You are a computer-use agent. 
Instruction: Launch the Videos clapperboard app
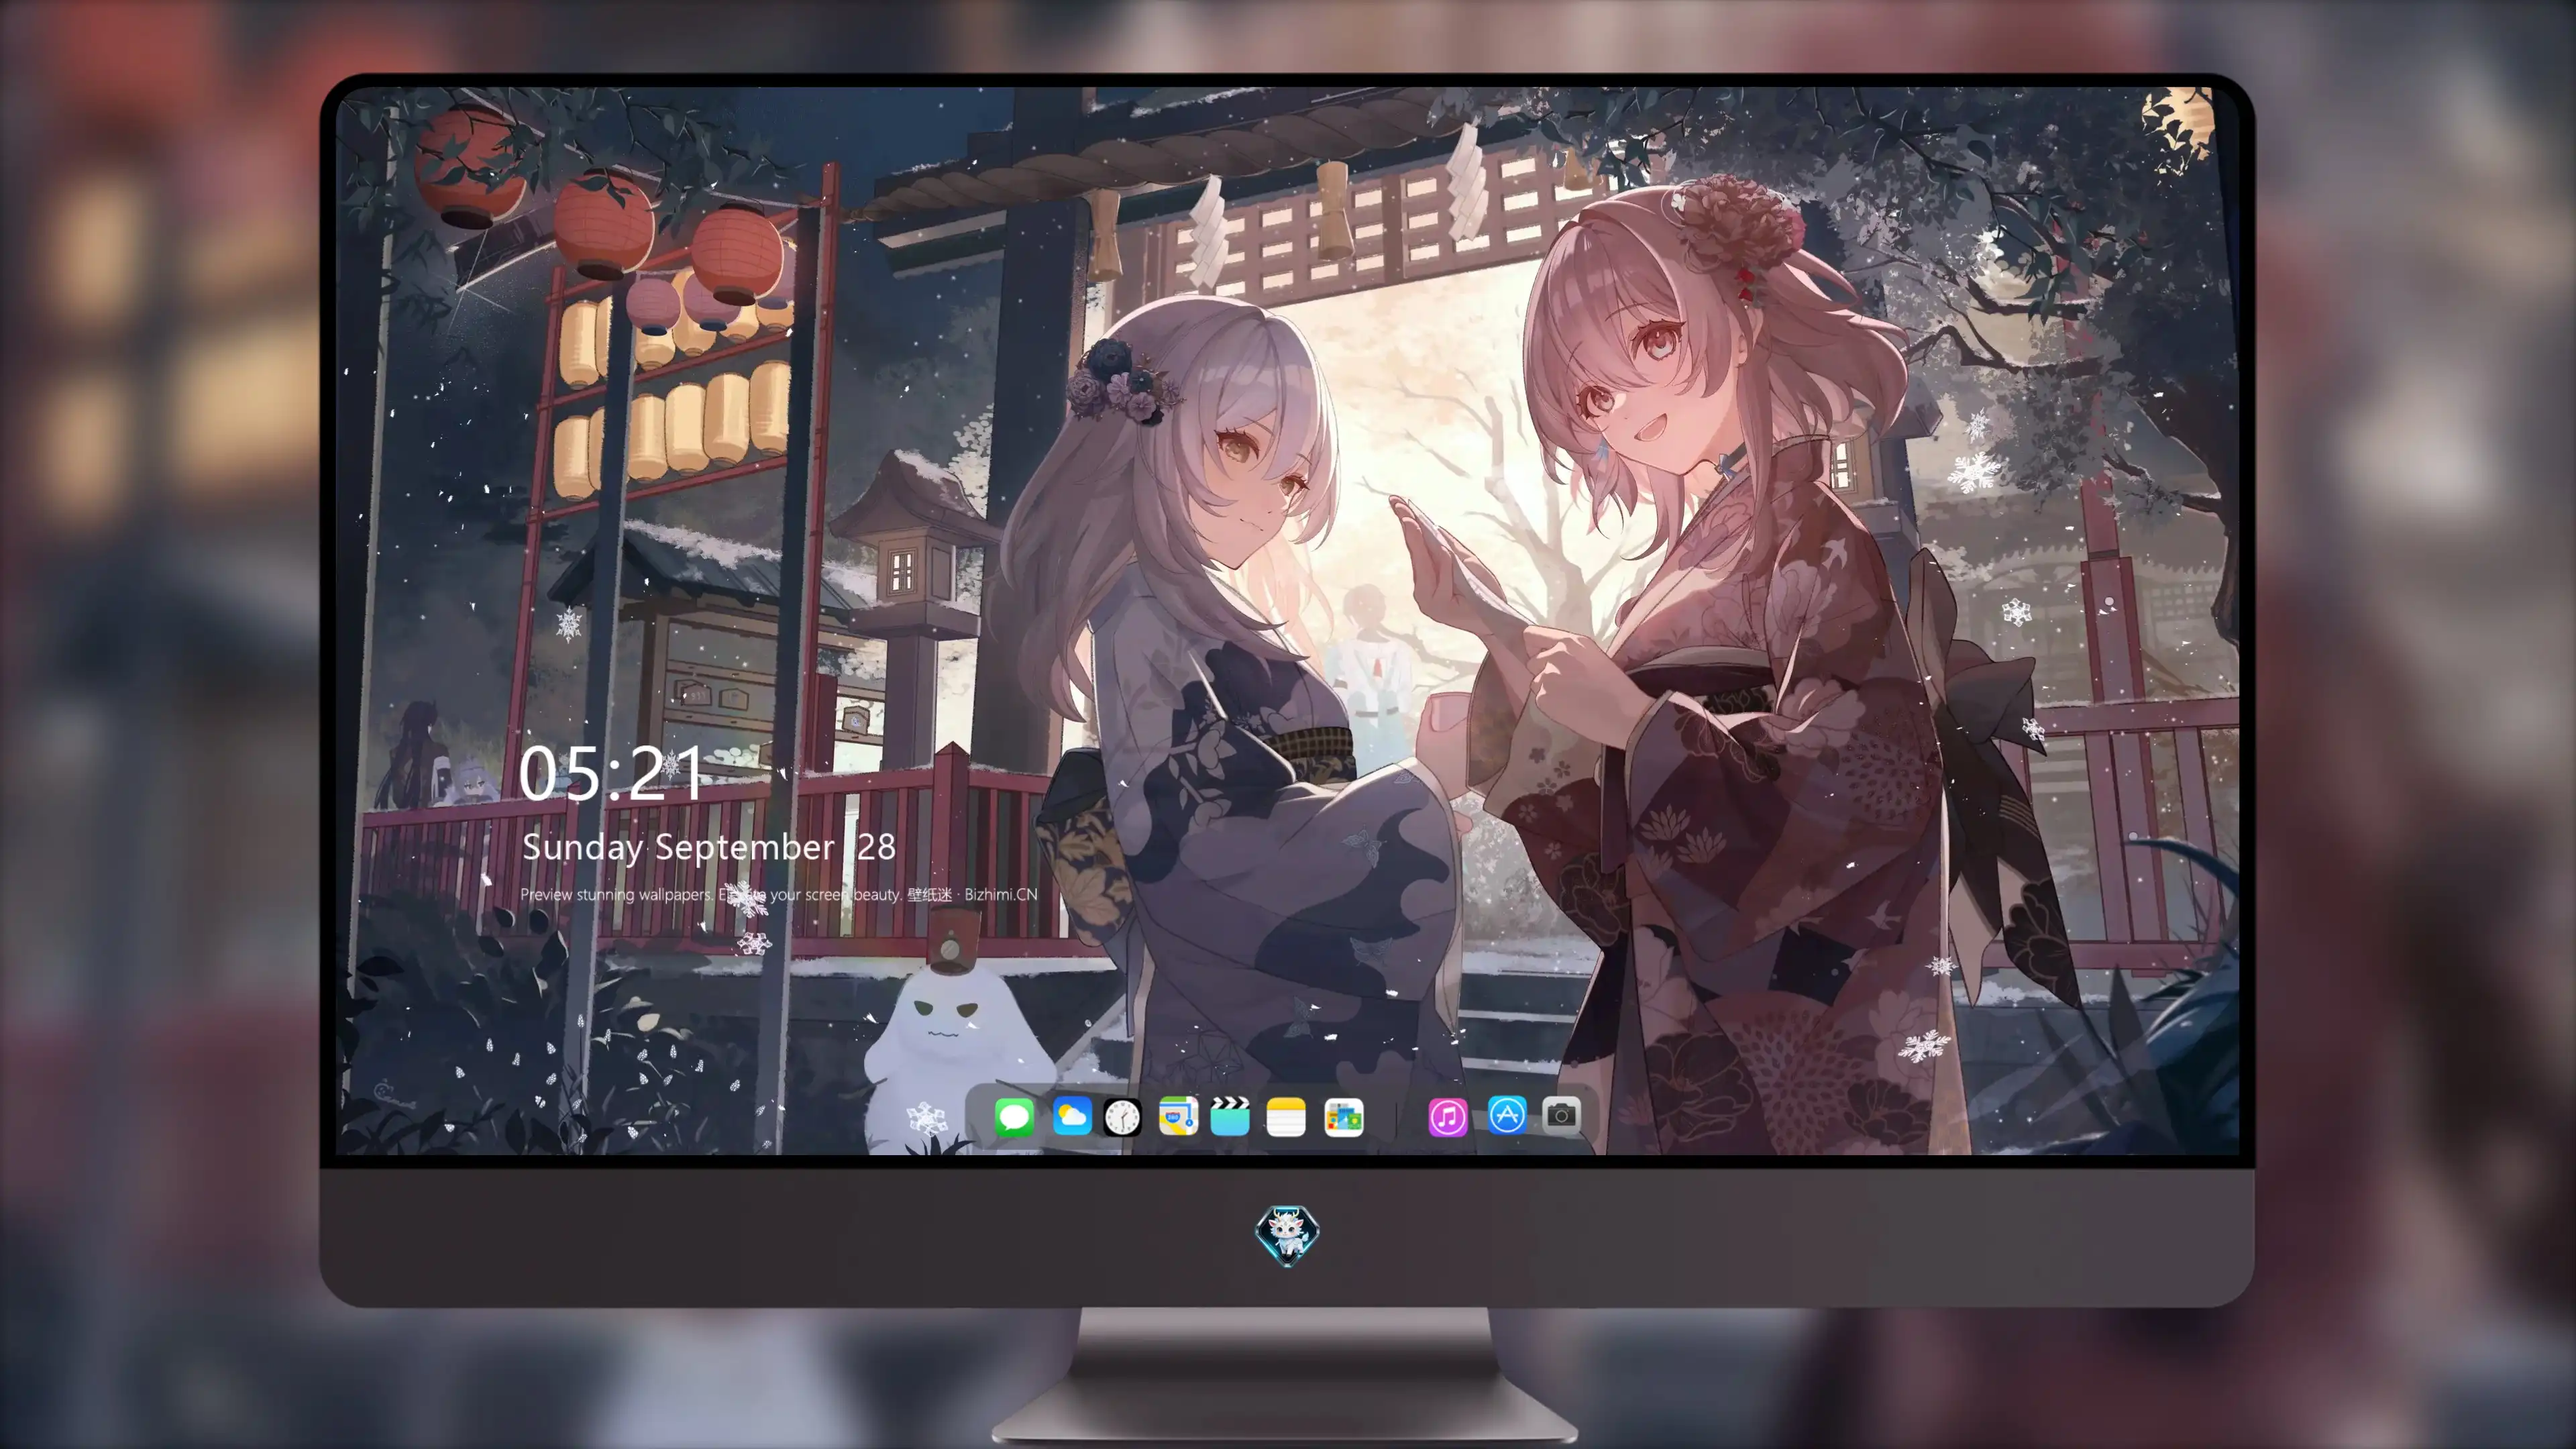coord(1230,1116)
